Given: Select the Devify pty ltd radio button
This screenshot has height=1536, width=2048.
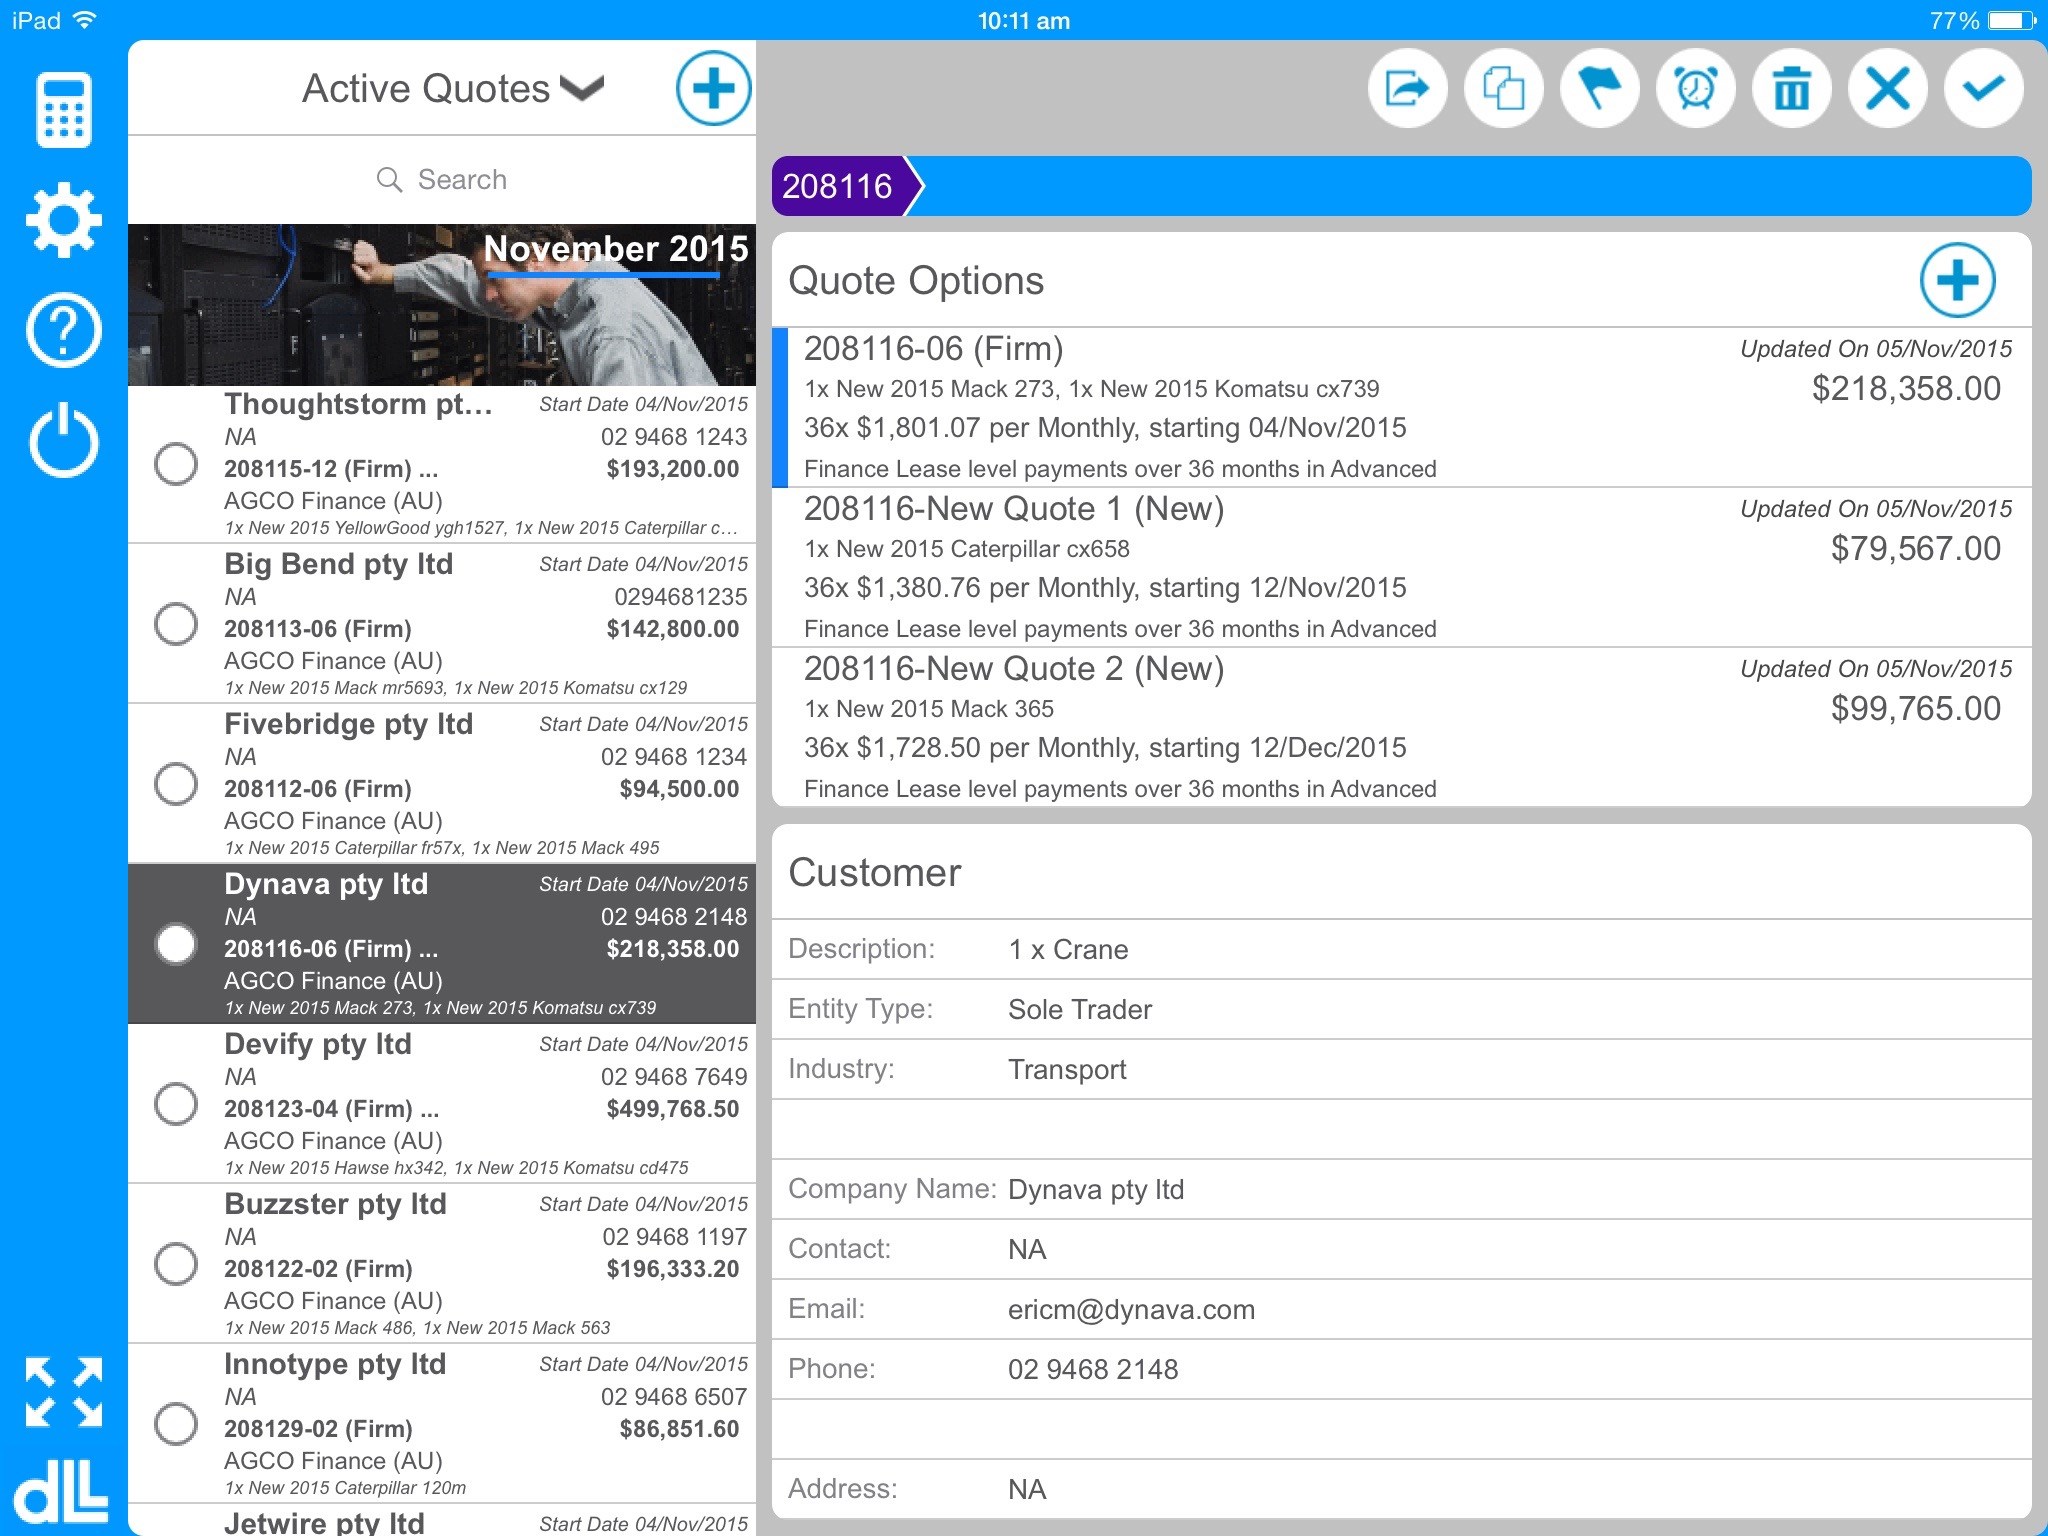Looking at the screenshot, I should click(x=176, y=1104).
